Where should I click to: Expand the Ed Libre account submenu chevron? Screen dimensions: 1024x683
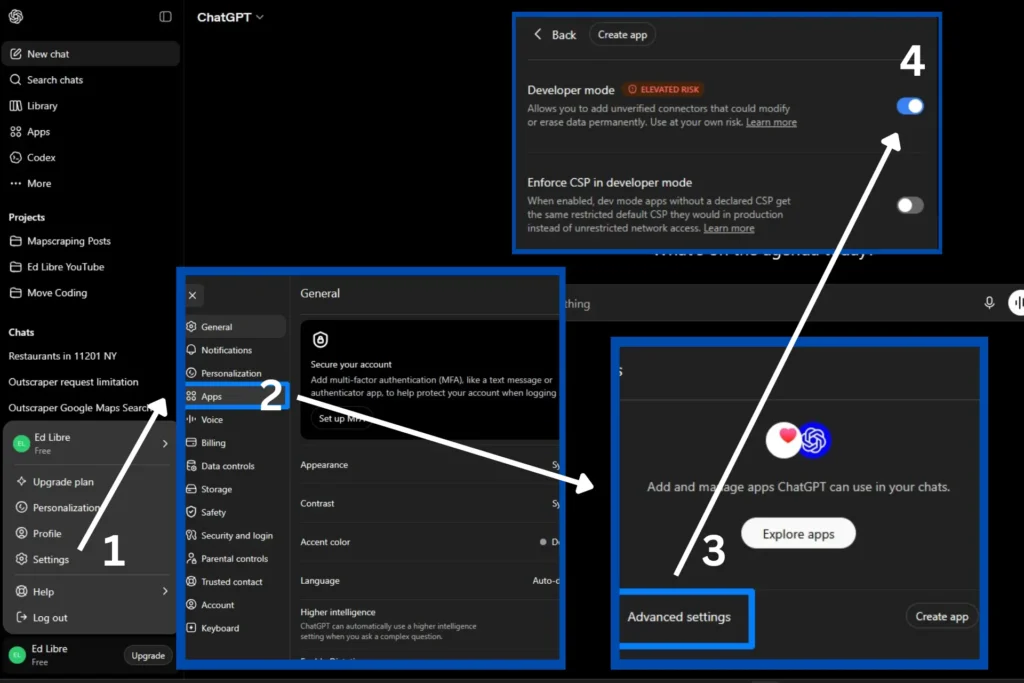(165, 443)
